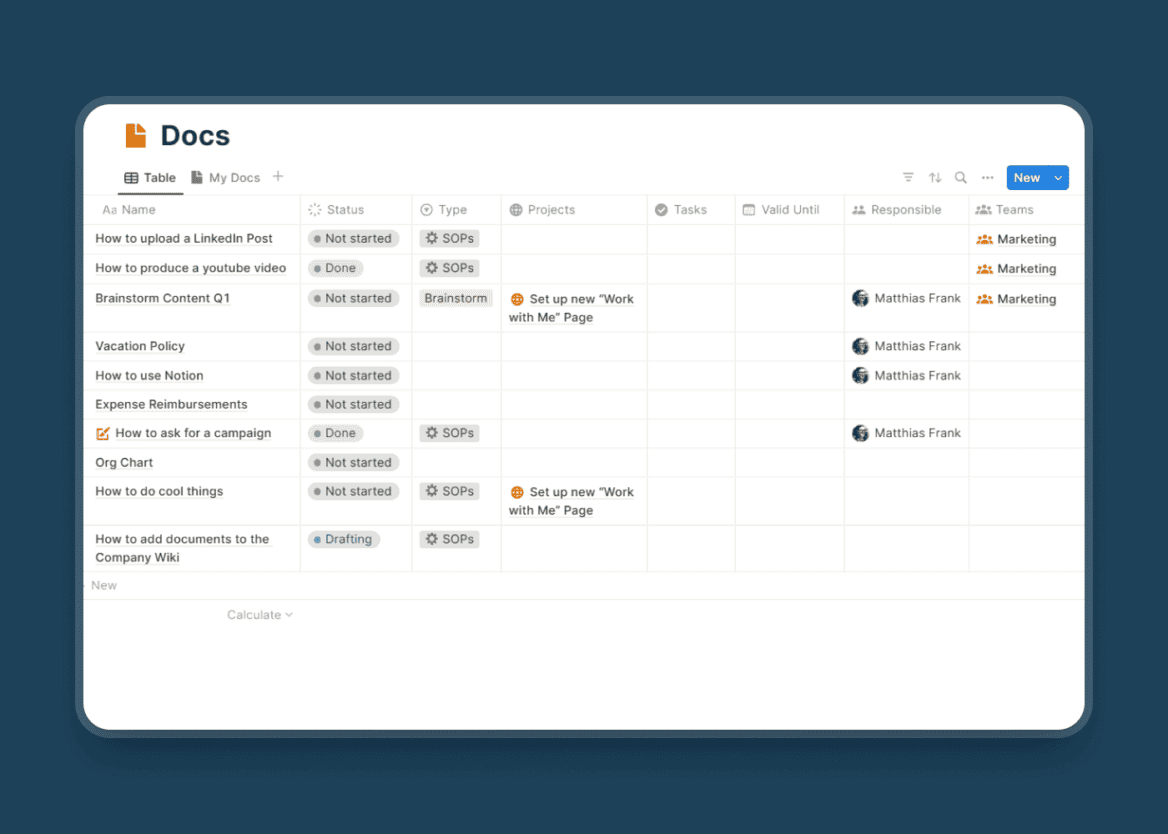1168x834 pixels.
Task: Open the Expense Reimbursements doc
Action: (171, 404)
